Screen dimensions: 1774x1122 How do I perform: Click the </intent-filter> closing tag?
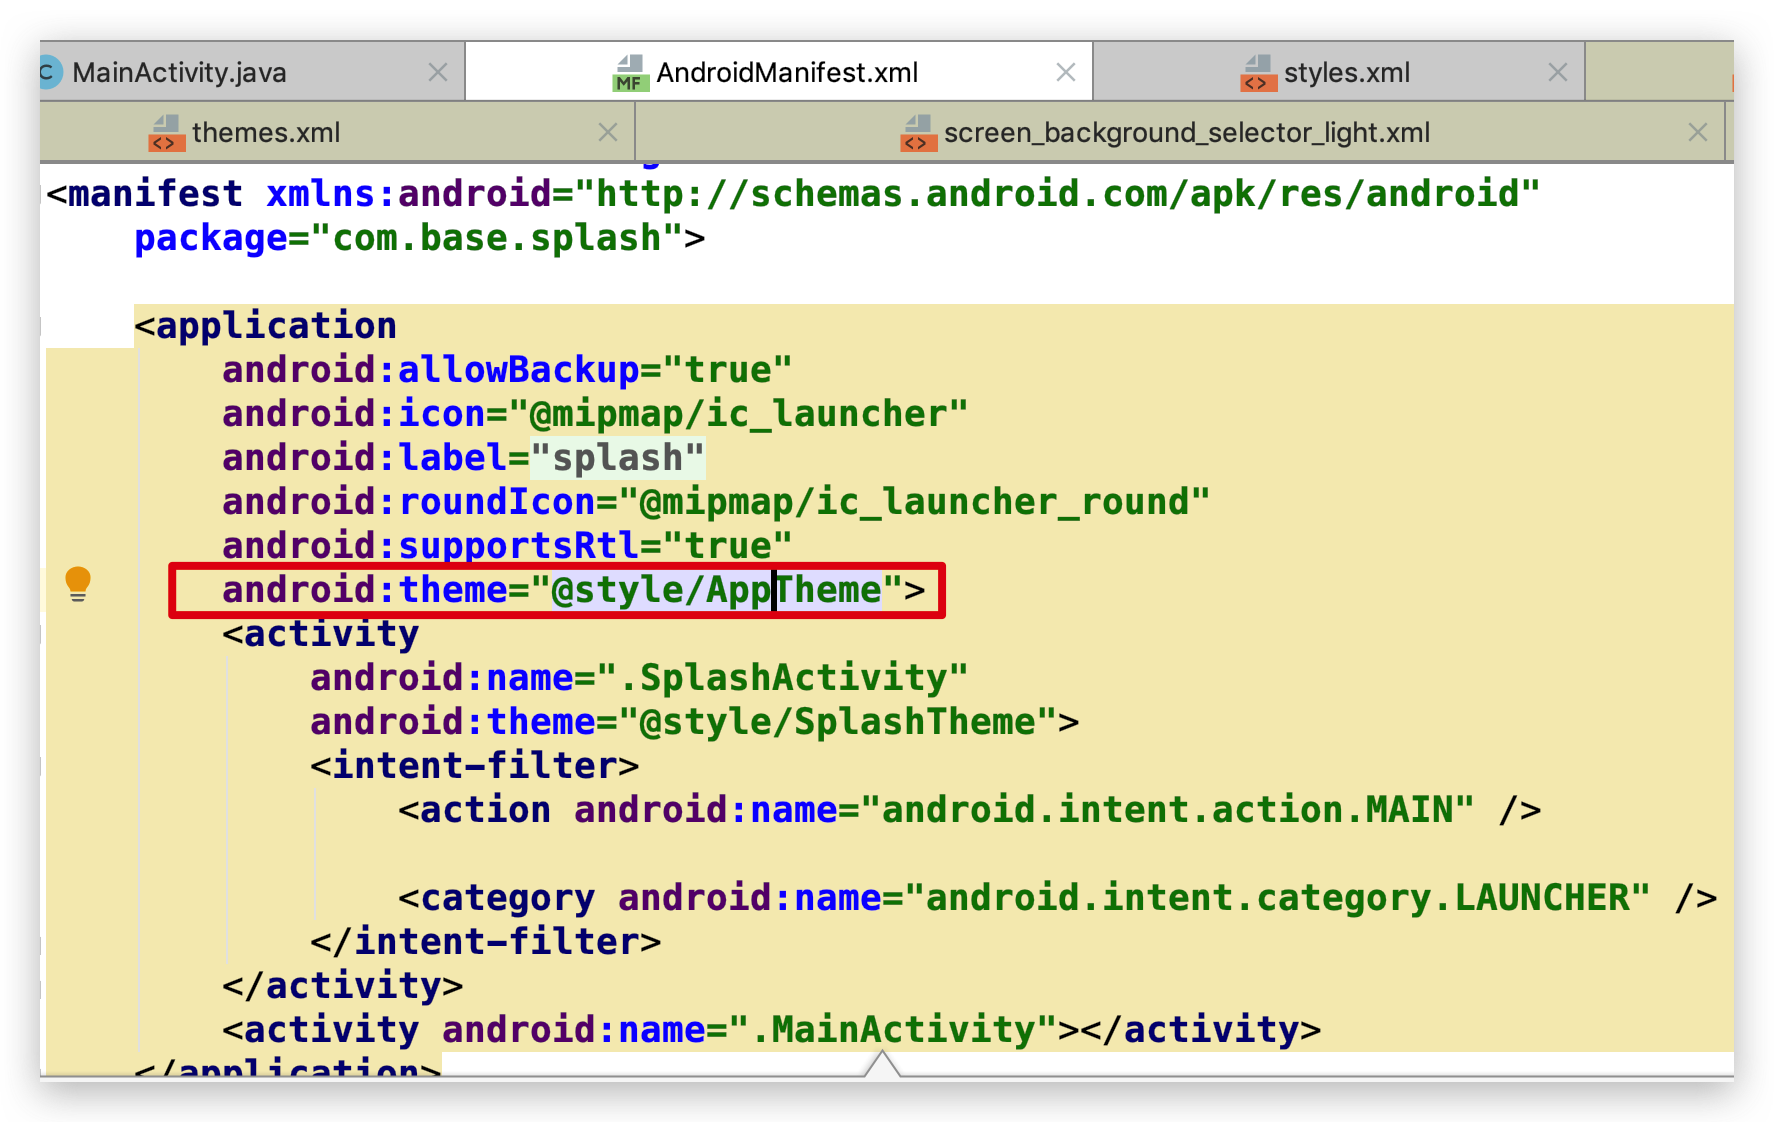point(486,942)
